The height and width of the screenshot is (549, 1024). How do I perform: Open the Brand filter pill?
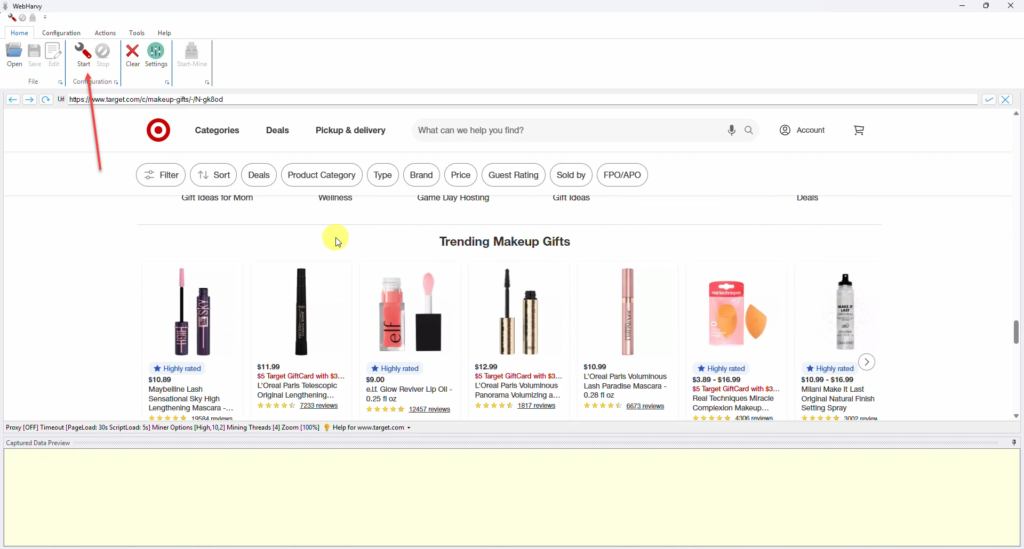tap(421, 175)
